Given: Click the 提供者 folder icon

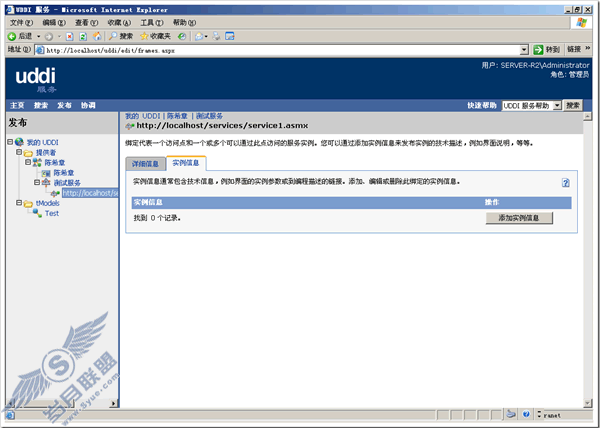Looking at the screenshot, I should [x=28, y=153].
